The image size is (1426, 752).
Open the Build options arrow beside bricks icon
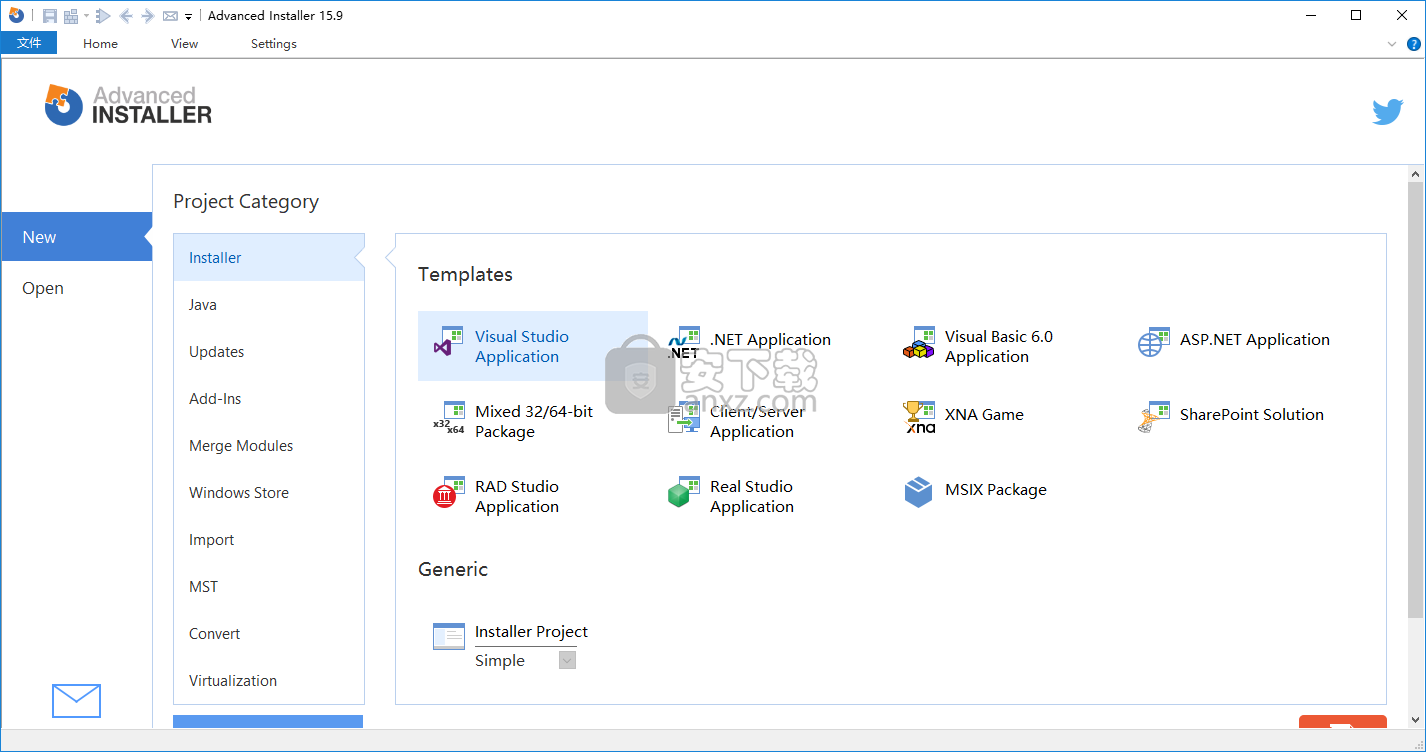[x=86, y=16]
